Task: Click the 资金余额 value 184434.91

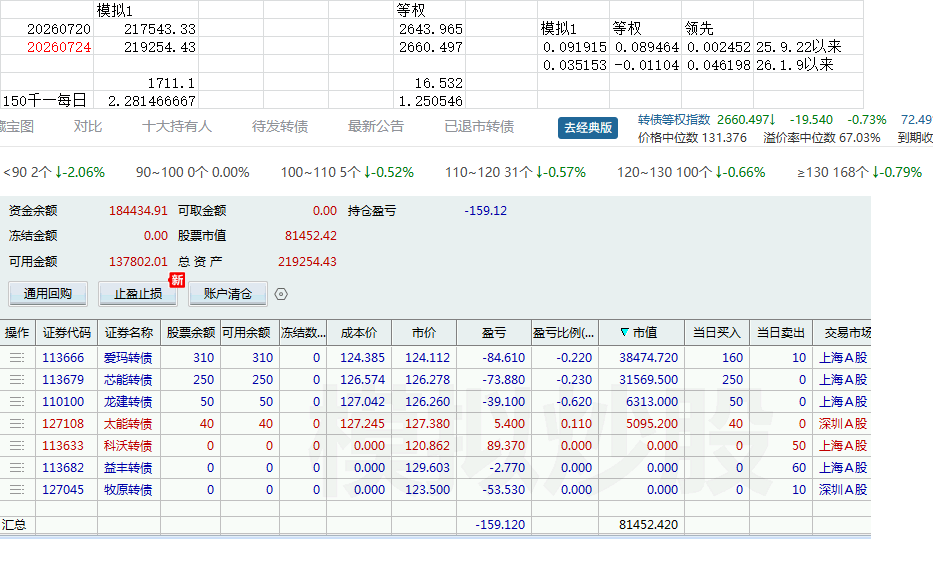Action: pos(138,211)
